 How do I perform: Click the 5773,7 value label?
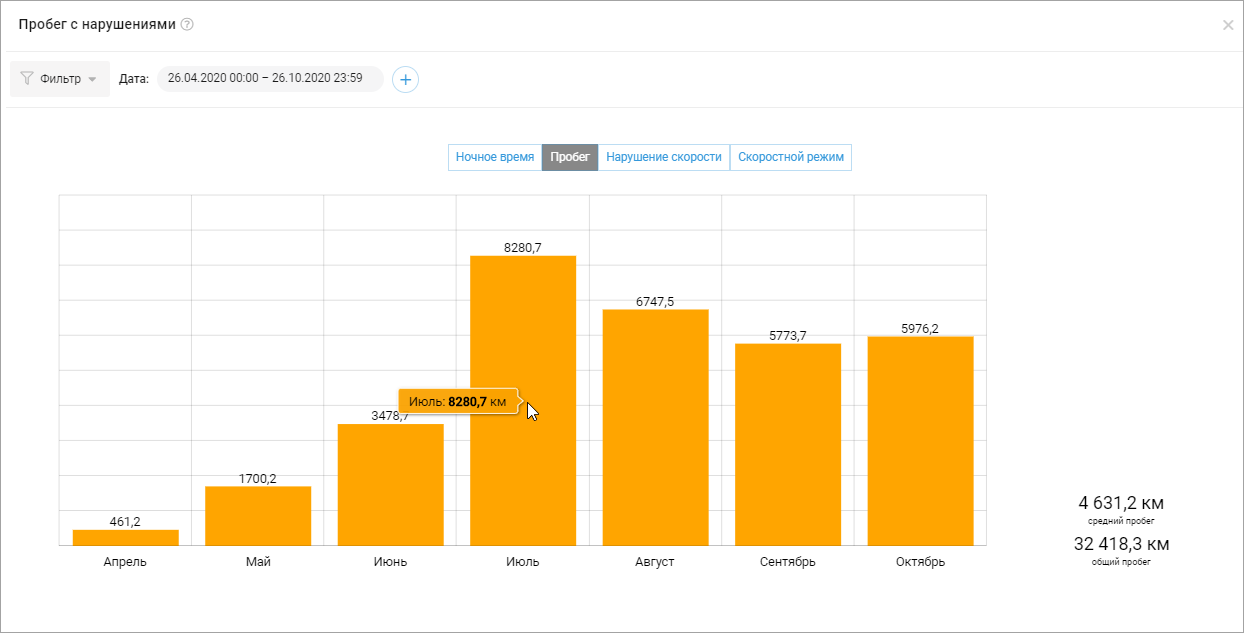click(x=788, y=336)
